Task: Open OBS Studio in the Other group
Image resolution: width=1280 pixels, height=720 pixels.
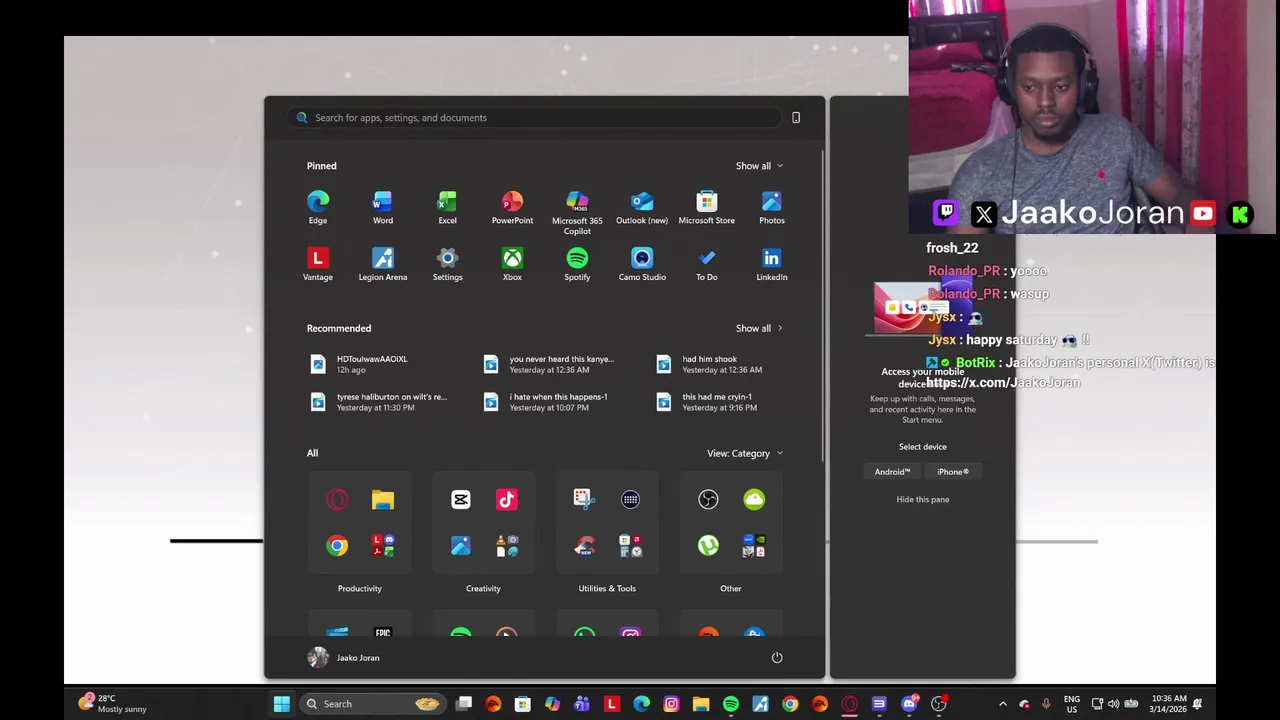Action: (x=708, y=499)
